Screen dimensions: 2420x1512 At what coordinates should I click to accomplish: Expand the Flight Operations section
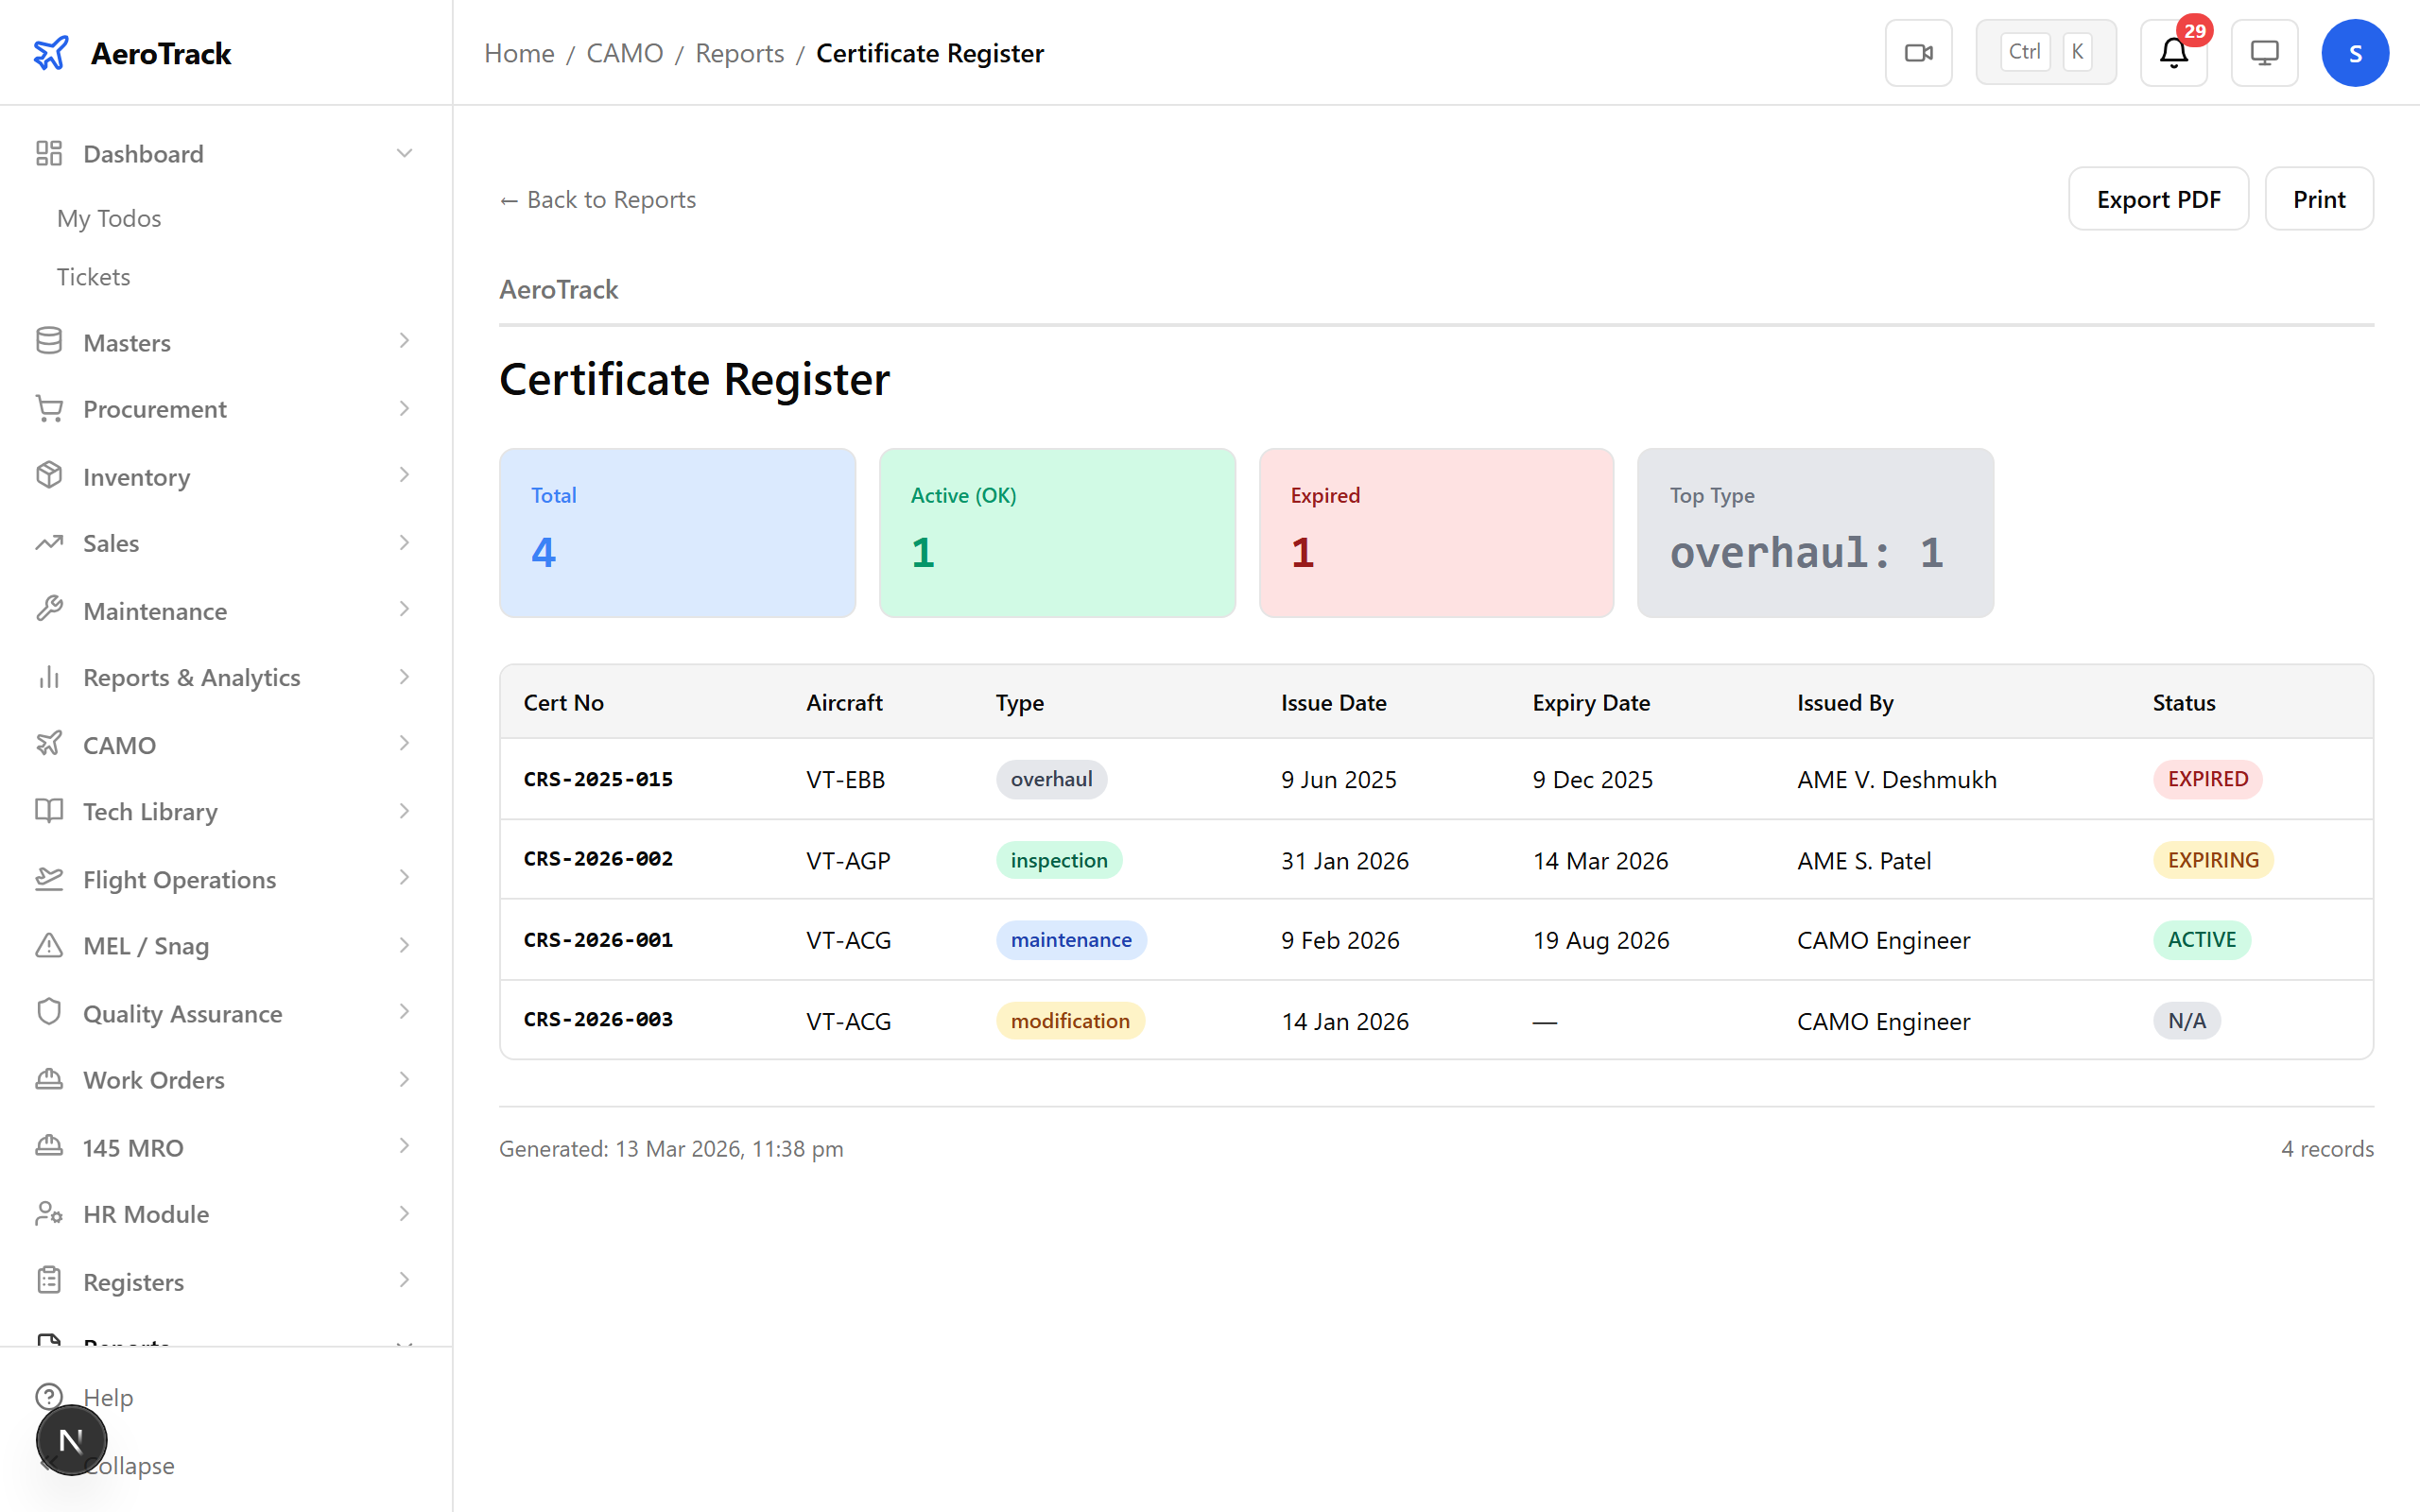tap(404, 878)
